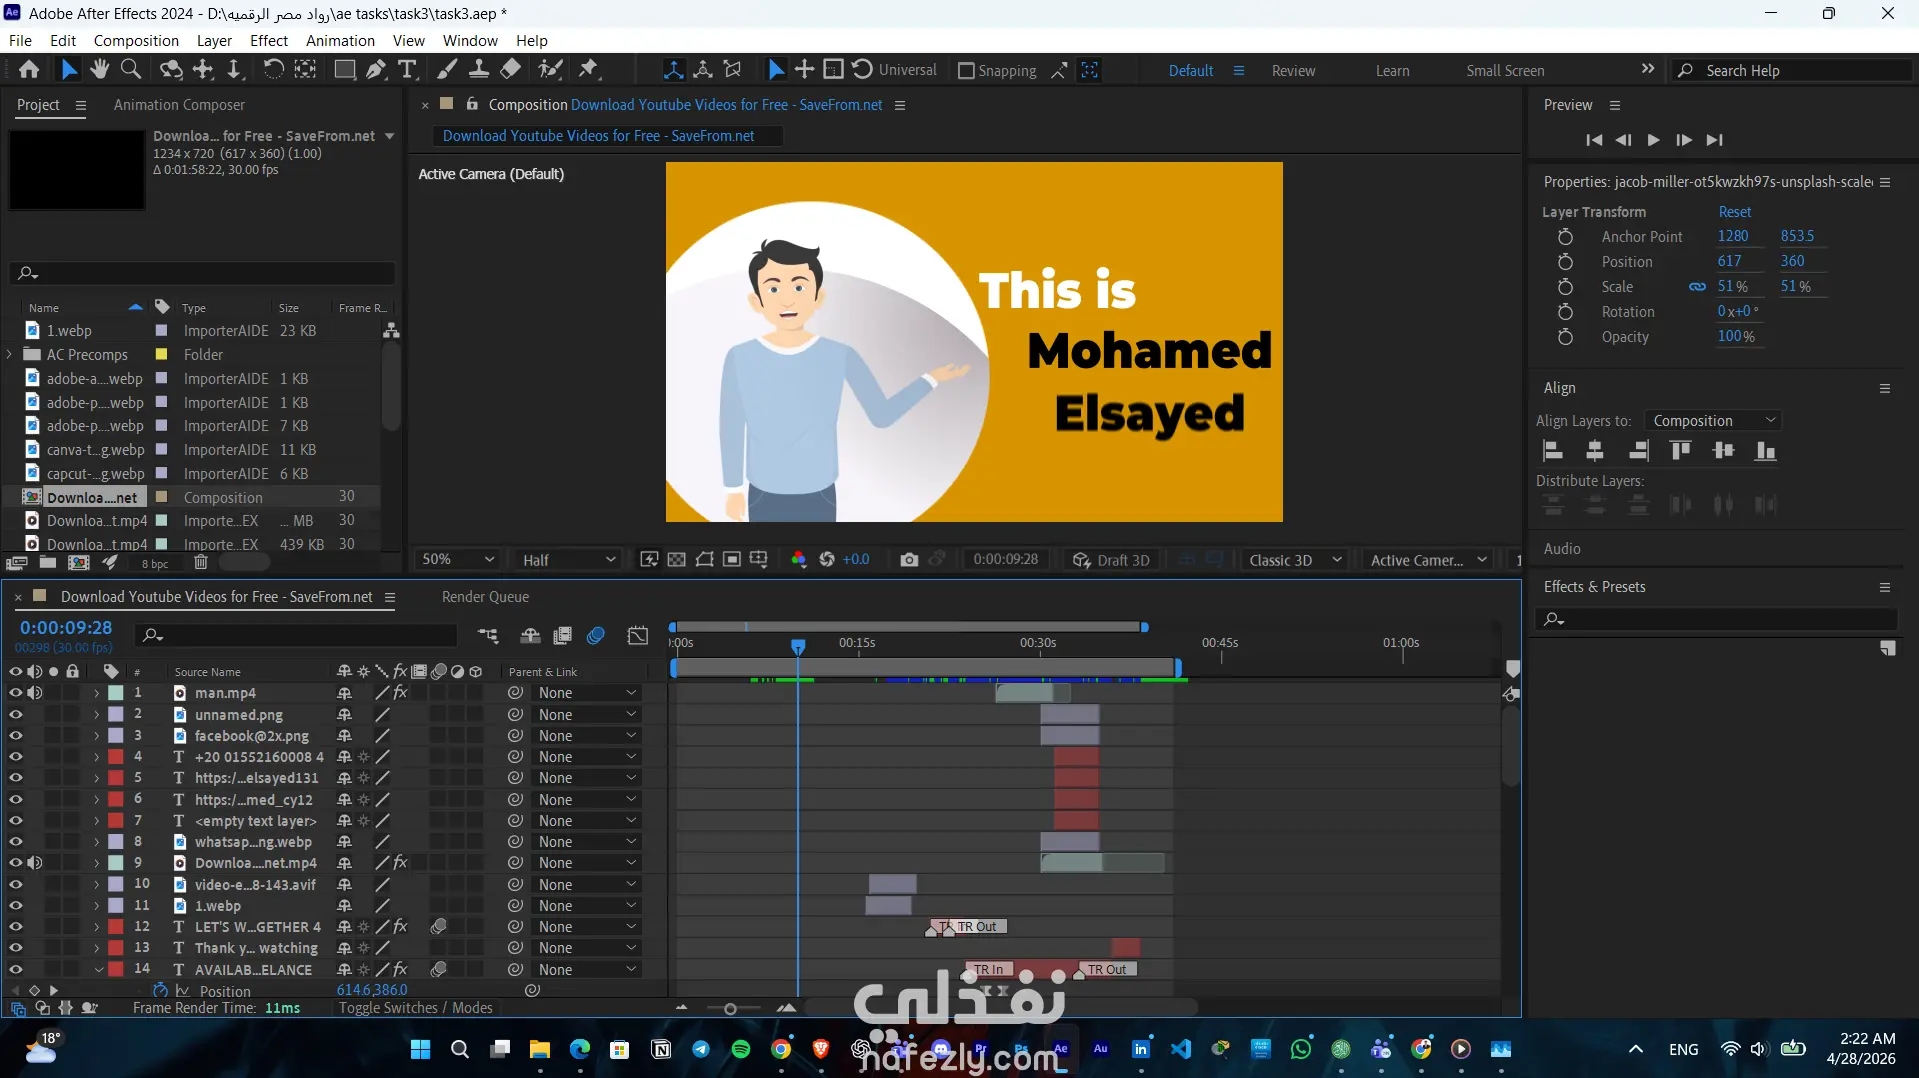Screen dimensions: 1919x1078
Task: Select the Horizontal Type tool
Action: coord(407,69)
